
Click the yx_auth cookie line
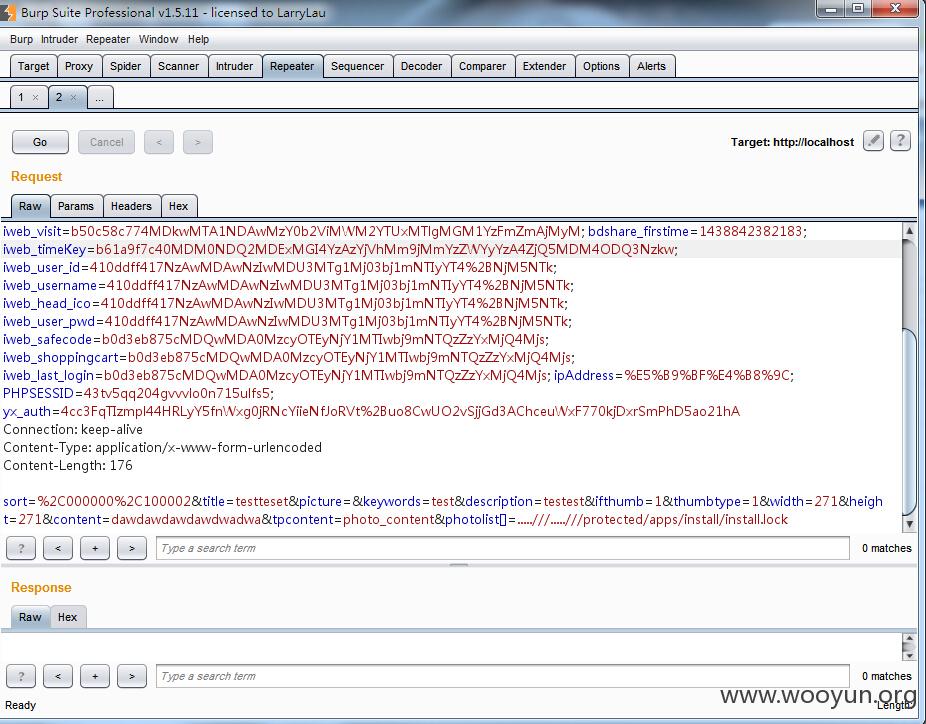pos(371,412)
